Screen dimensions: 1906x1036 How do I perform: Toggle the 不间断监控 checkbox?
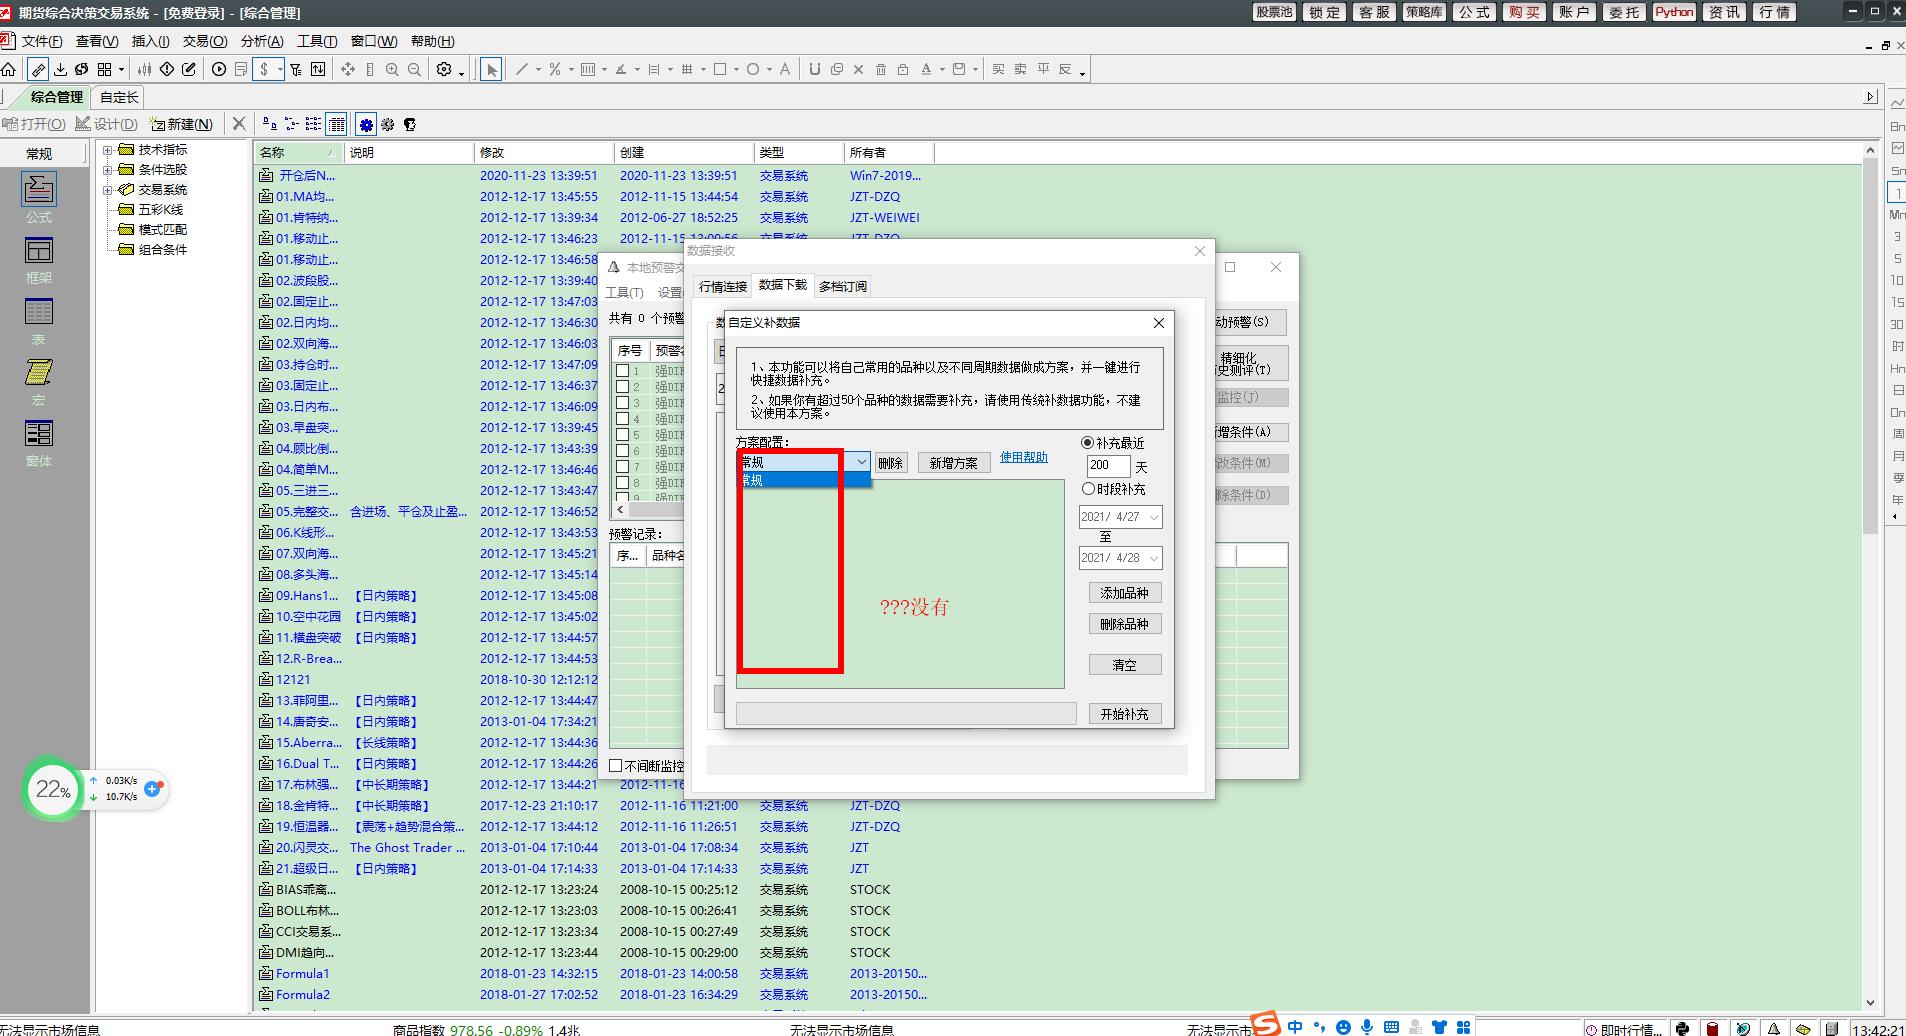pos(616,766)
